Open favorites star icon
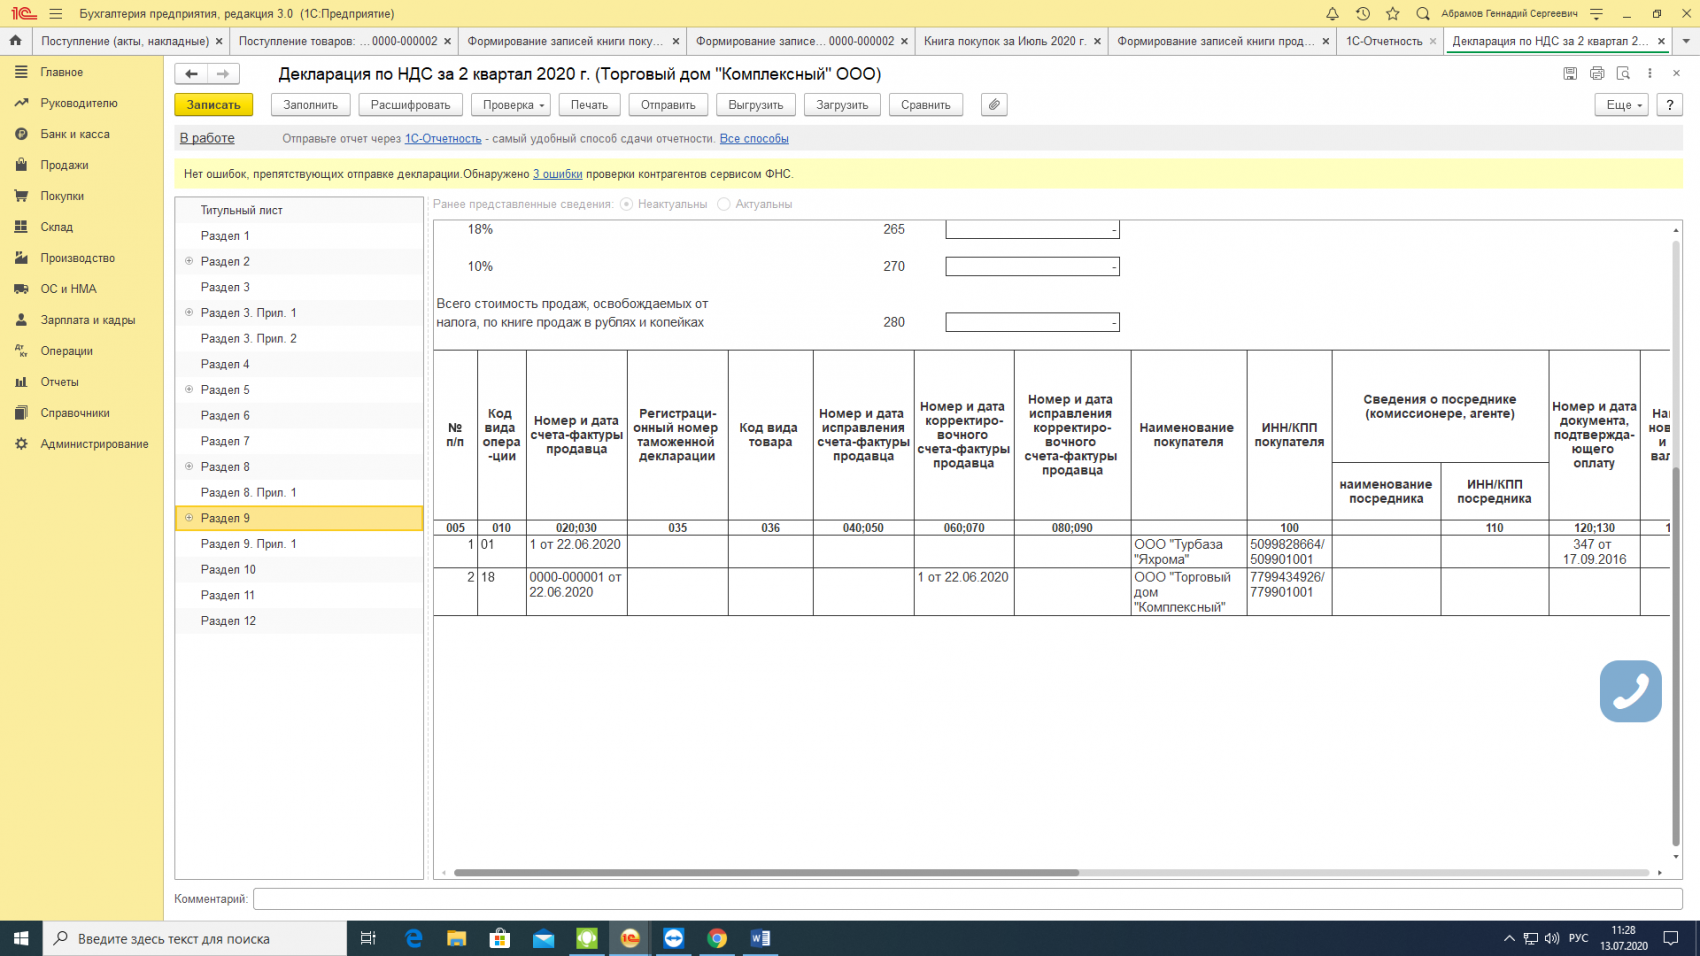The width and height of the screenshot is (1700, 956). click(1392, 14)
